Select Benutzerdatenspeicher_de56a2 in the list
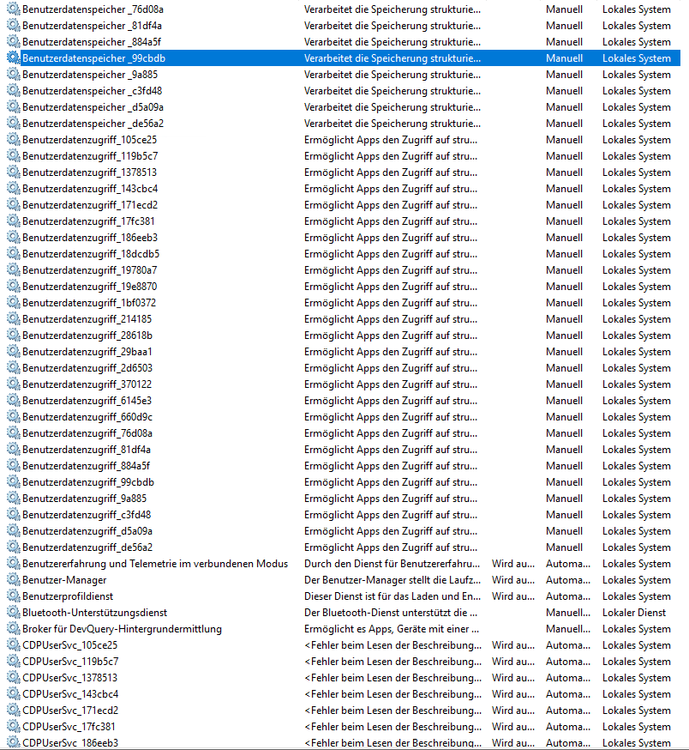Viewport: 689px width, 750px height. (x=92, y=123)
